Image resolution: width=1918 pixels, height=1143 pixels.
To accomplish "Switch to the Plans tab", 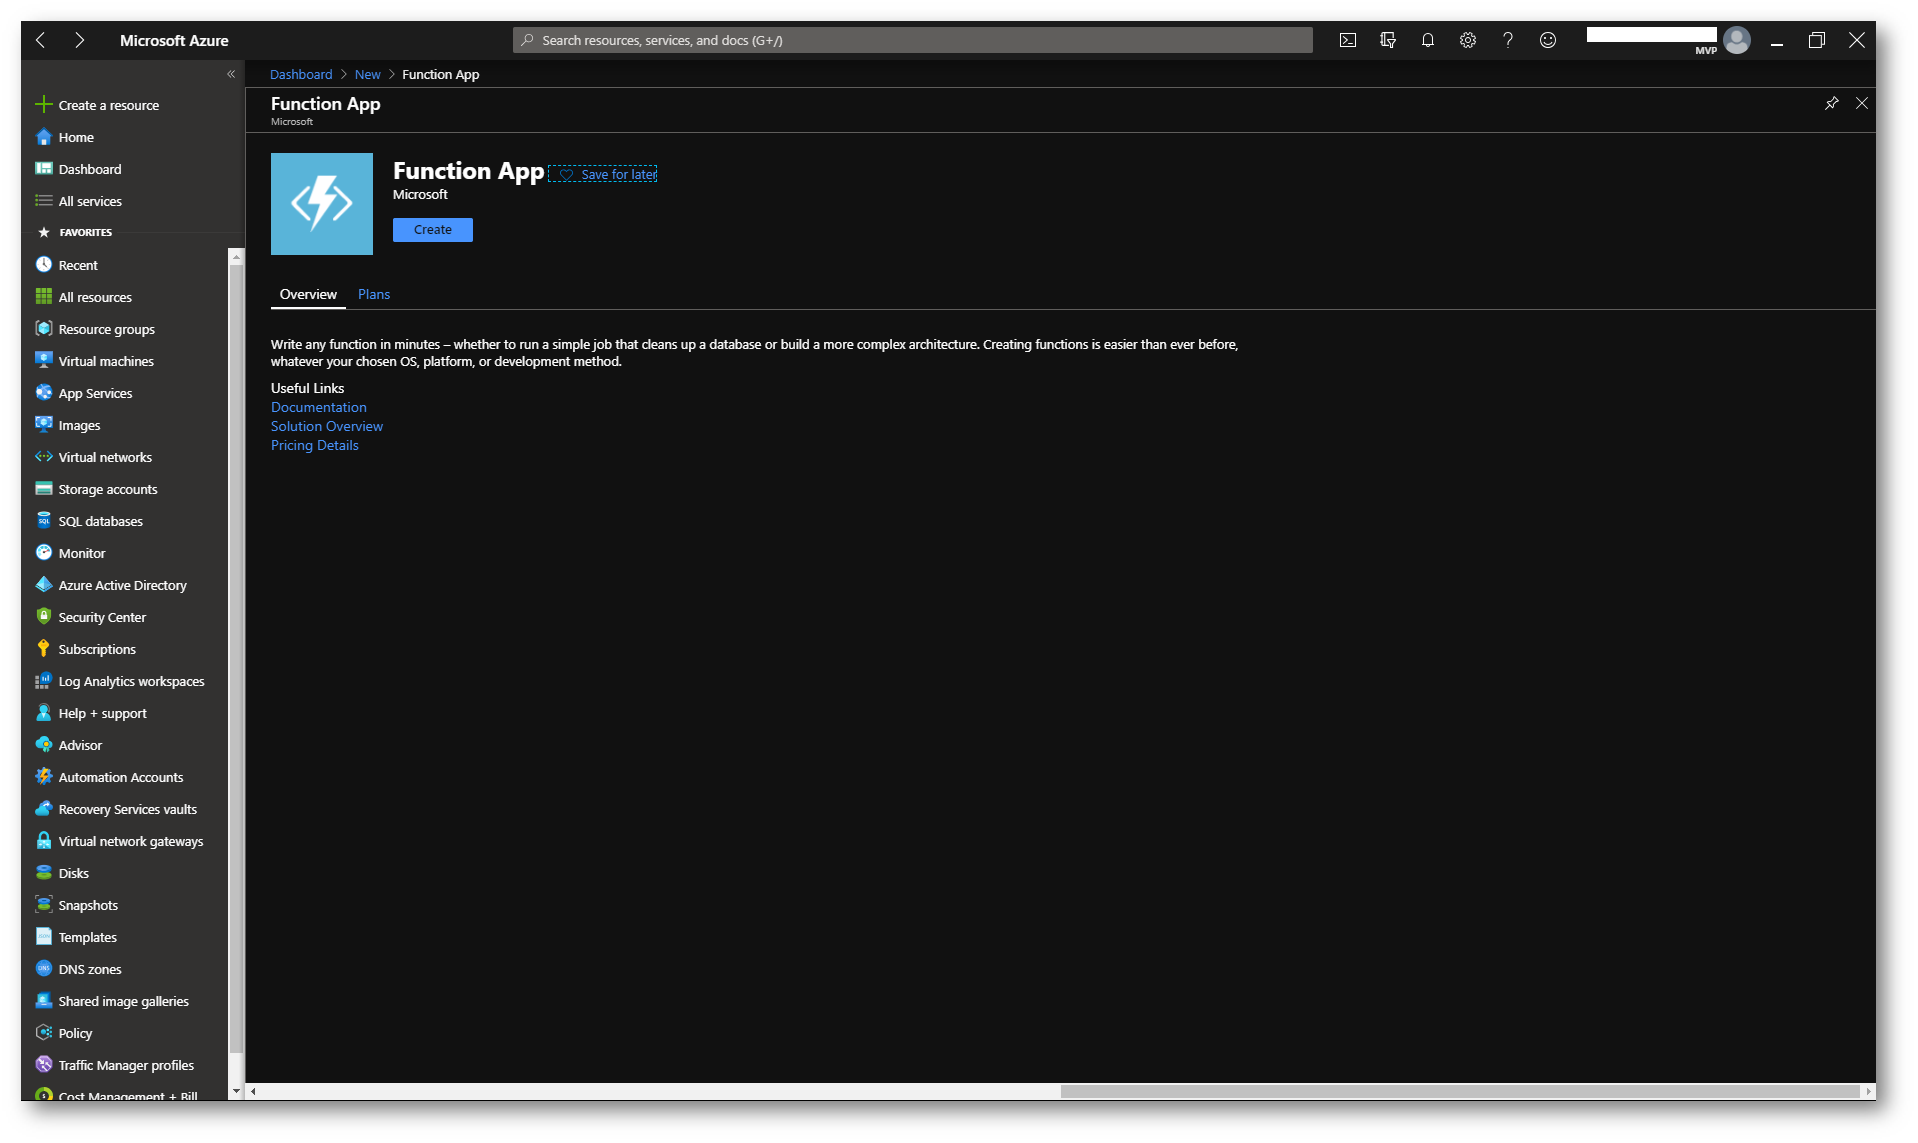I will coord(373,294).
